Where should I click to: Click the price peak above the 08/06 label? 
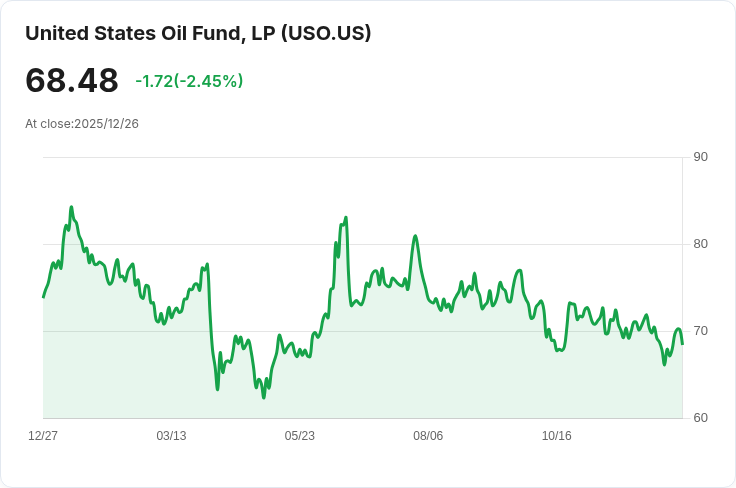tap(415, 236)
